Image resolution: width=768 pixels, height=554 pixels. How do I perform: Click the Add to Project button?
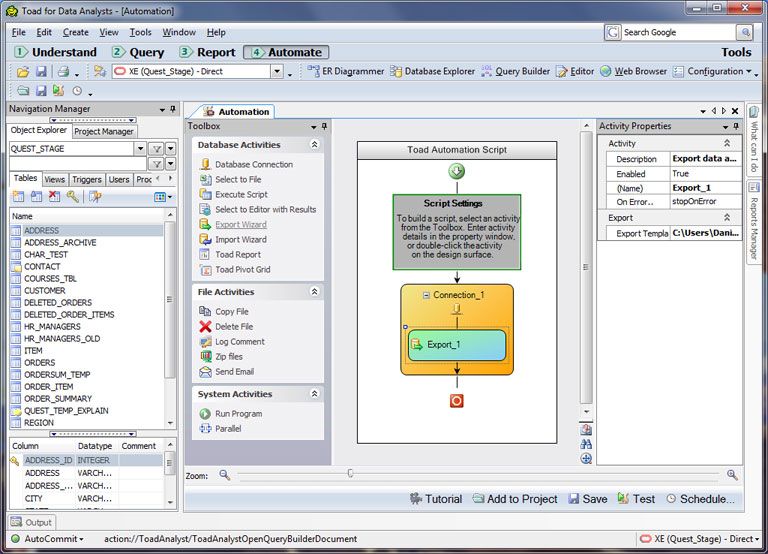515,499
